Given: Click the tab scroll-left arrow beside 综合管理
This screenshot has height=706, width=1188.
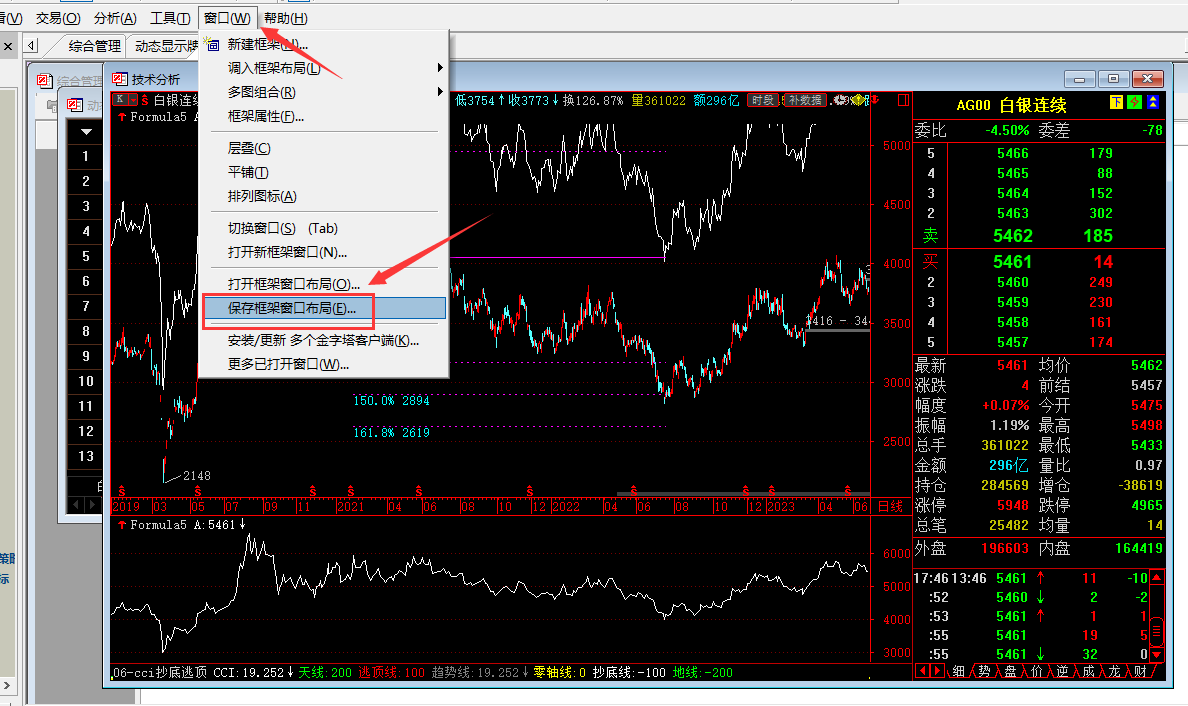Looking at the screenshot, I should (31, 46).
